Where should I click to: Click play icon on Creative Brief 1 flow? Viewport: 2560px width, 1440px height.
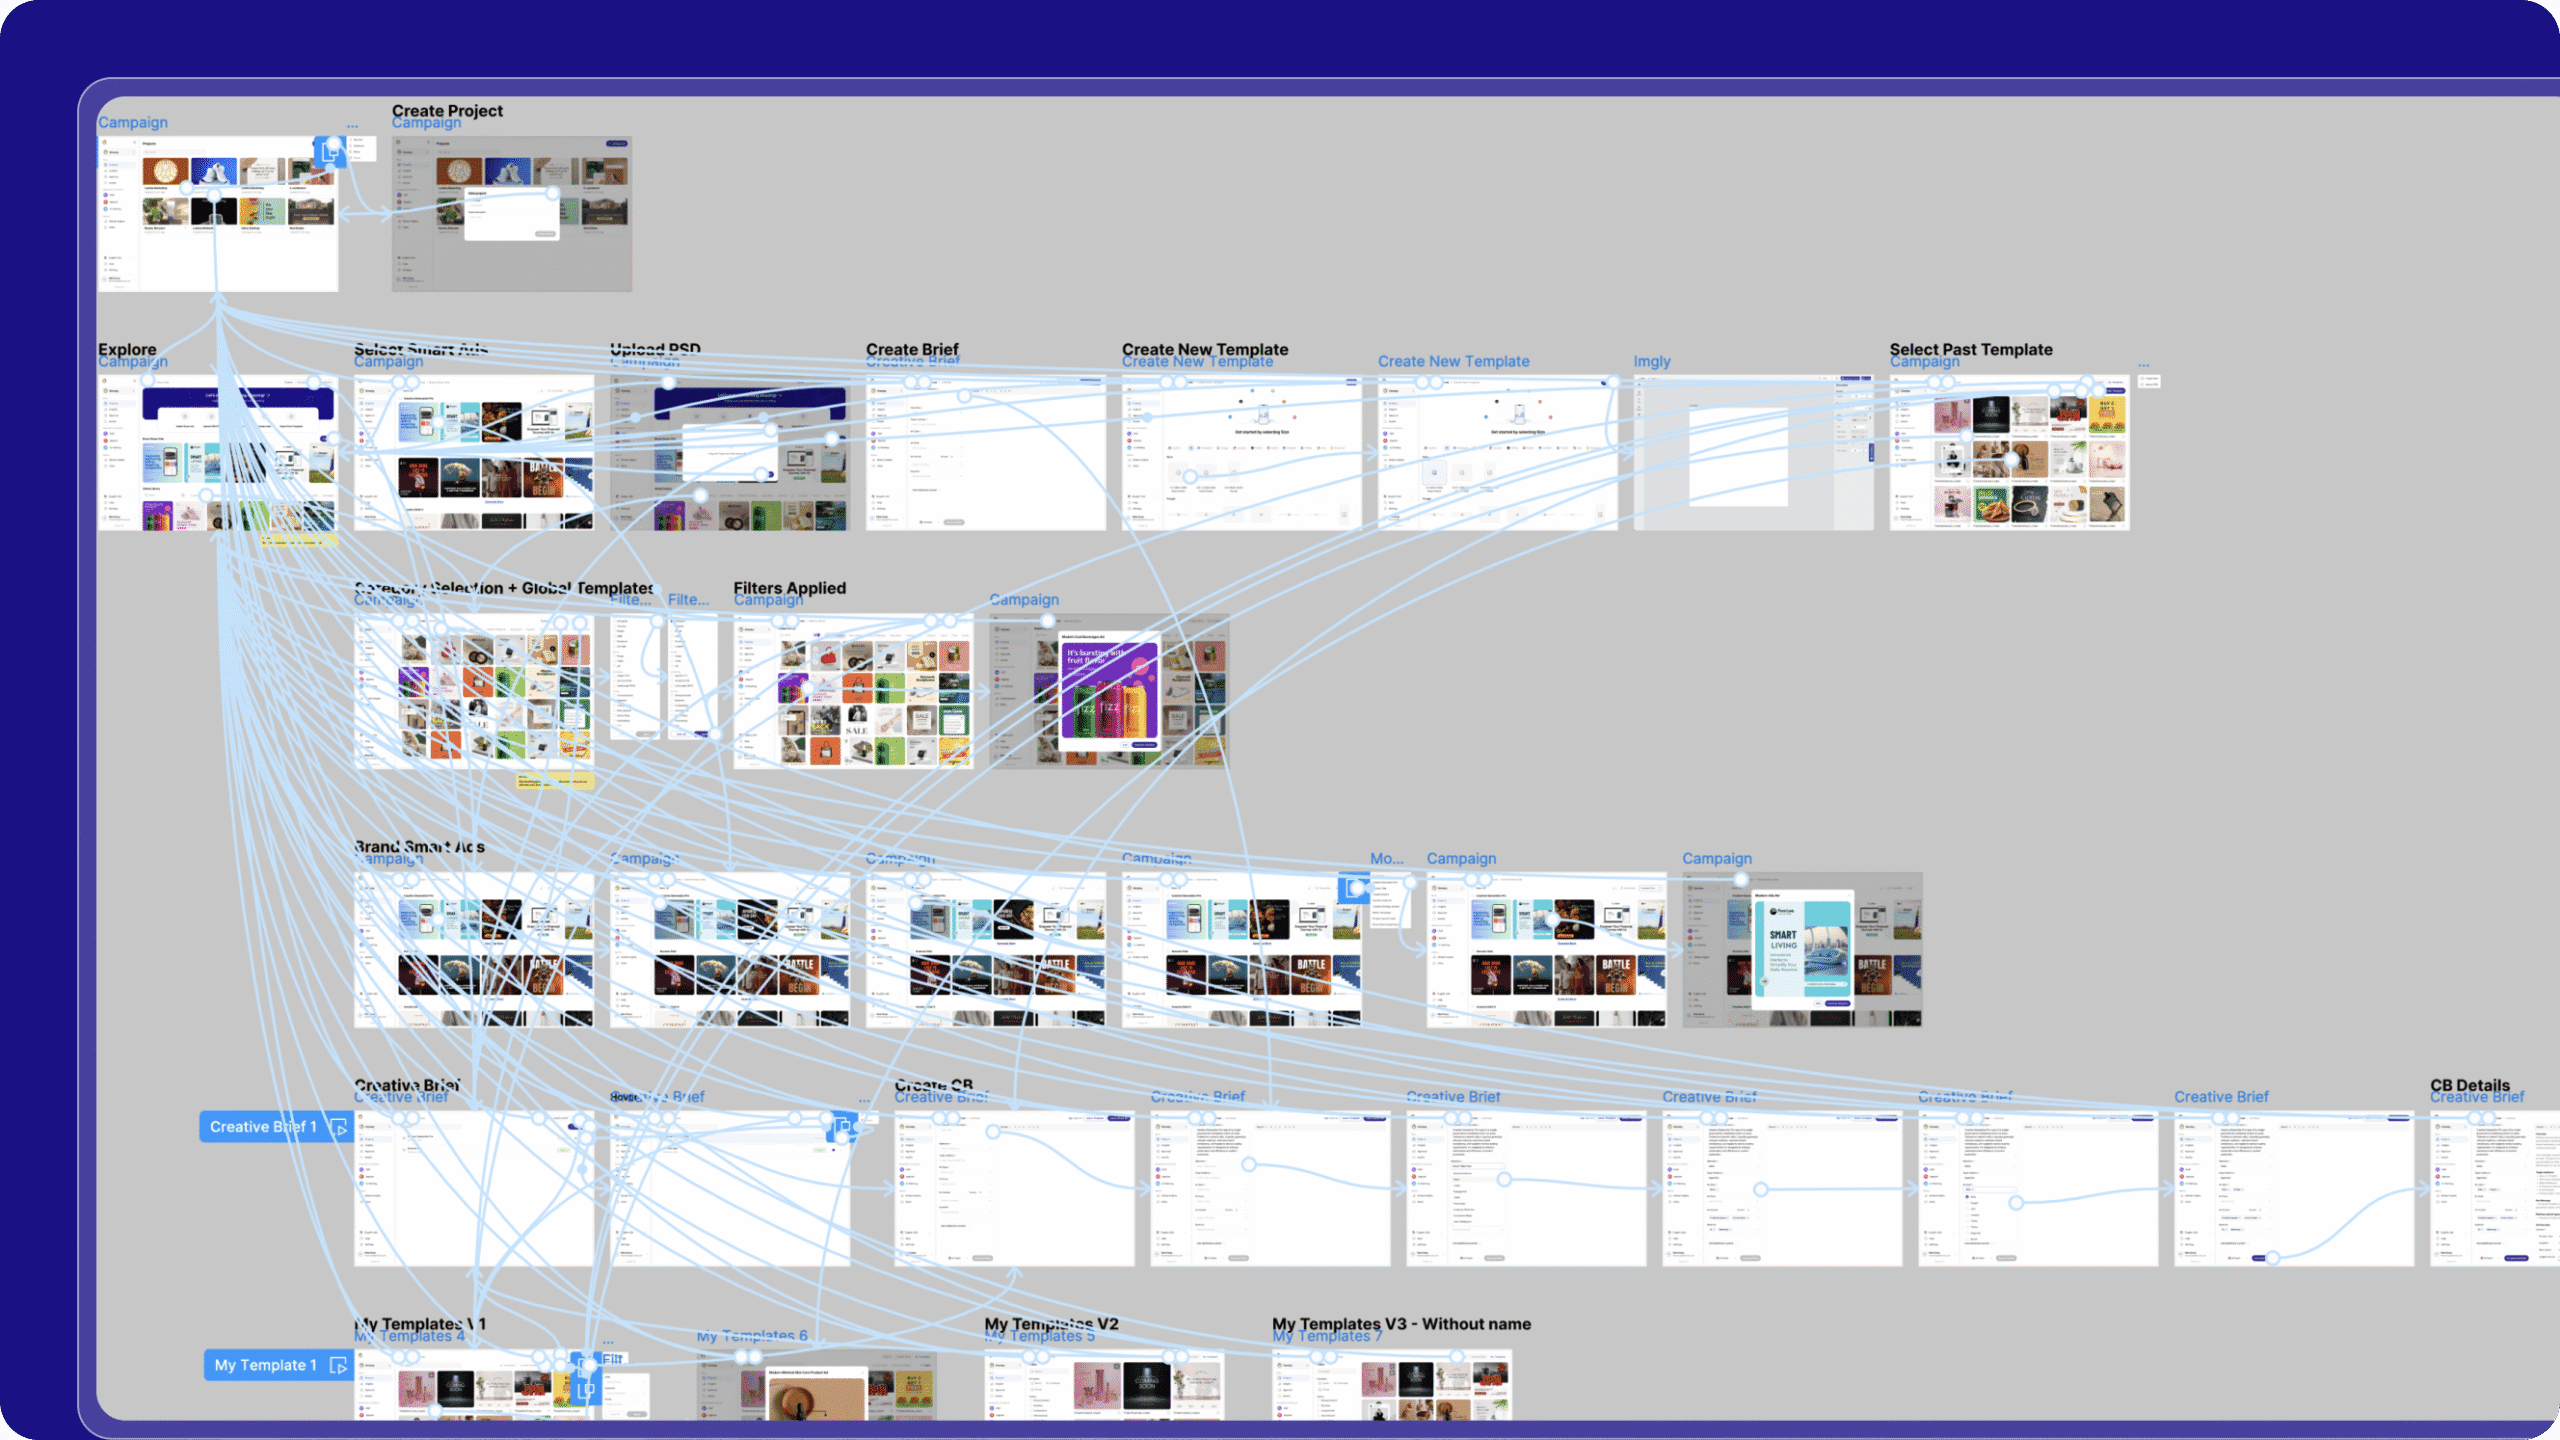(x=339, y=1127)
